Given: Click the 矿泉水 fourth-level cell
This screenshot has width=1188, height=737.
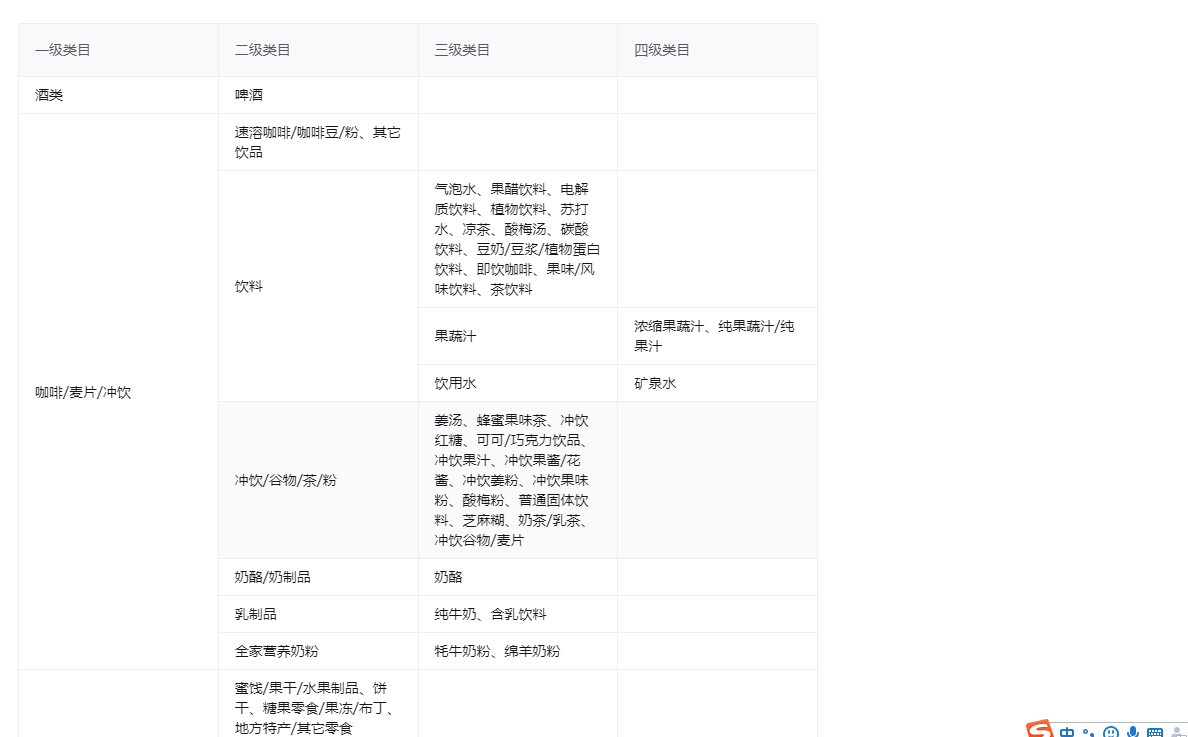Looking at the screenshot, I should (x=655, y=383).
